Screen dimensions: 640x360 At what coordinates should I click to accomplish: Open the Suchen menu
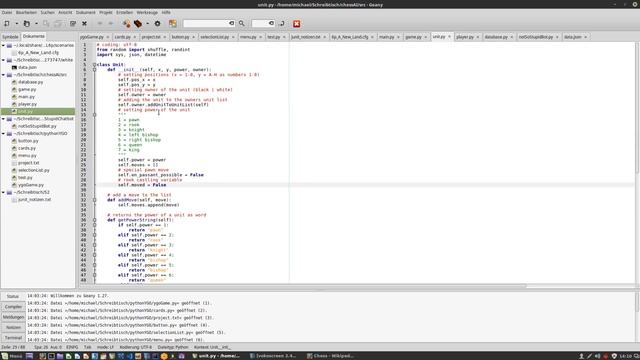tap(47, 13)
